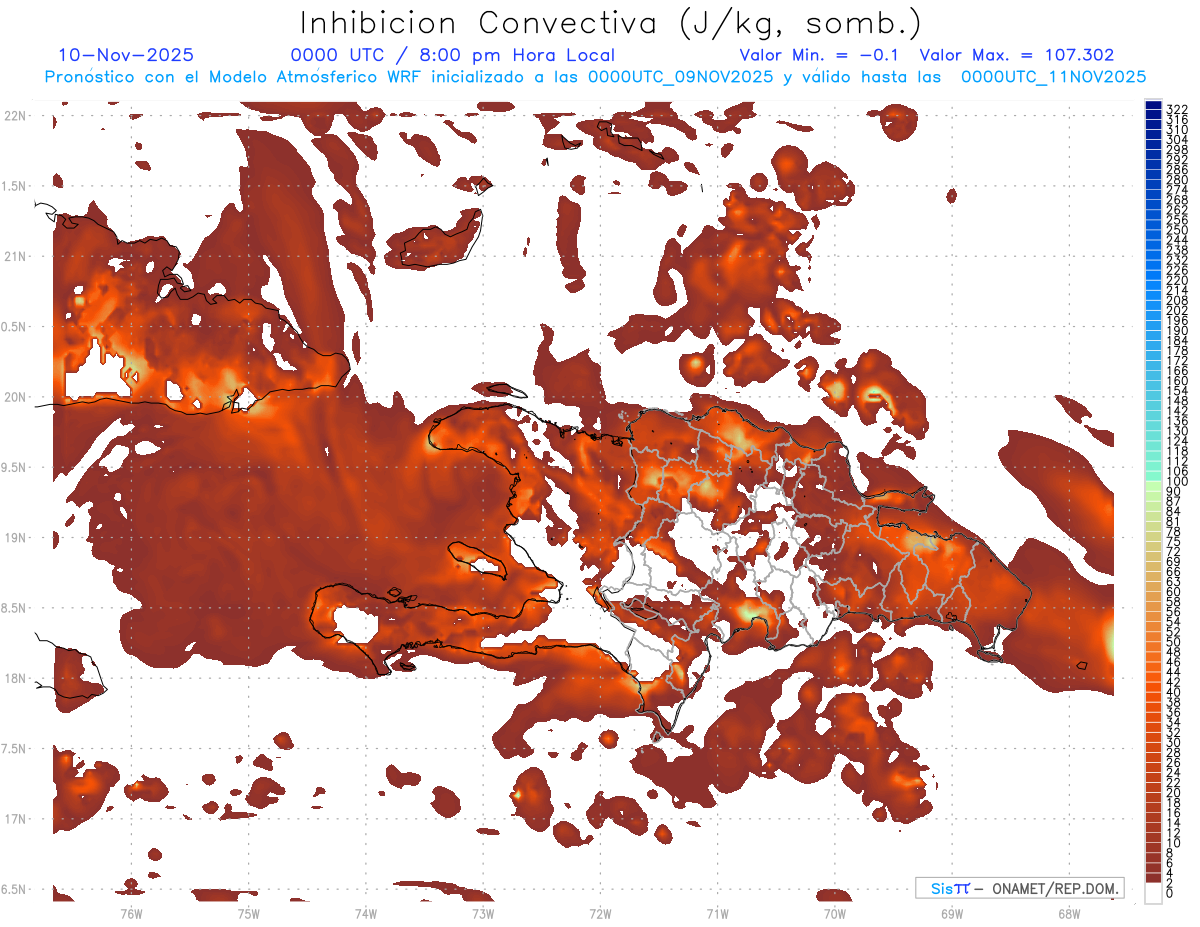1200x927 pixels.
Task: Click the '68W' longitude label
Action: coord(1068,913)
